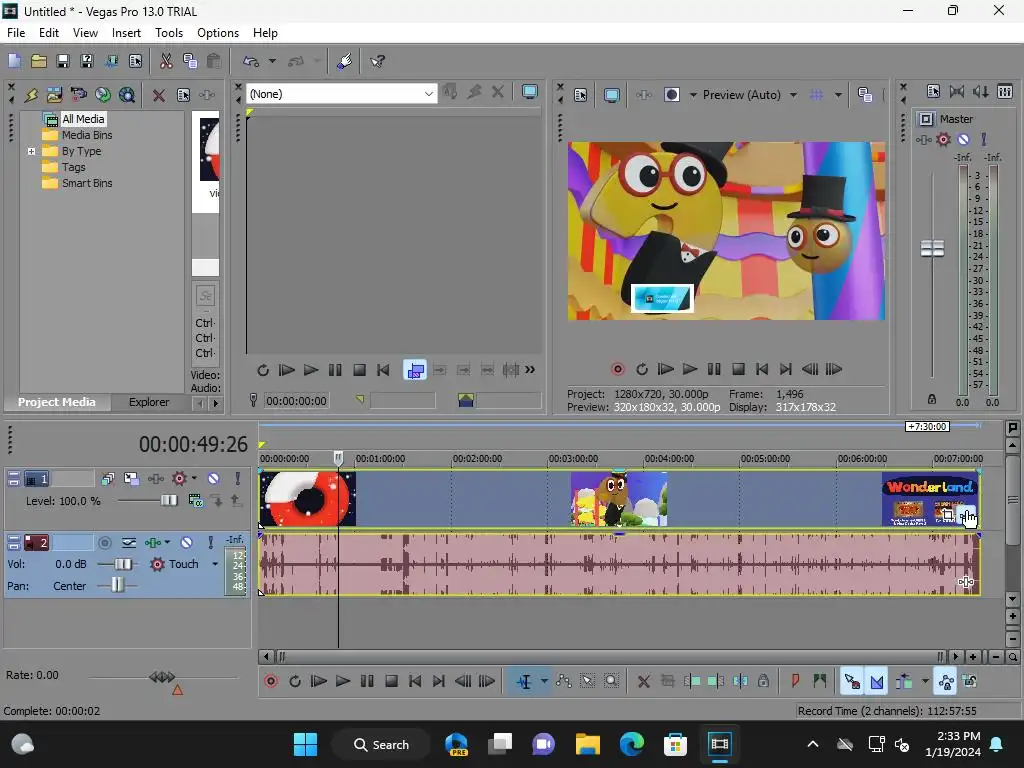Open the edit tool selector dropdown arrow
Screen dimensions: 1024x768
coord(544,681)
